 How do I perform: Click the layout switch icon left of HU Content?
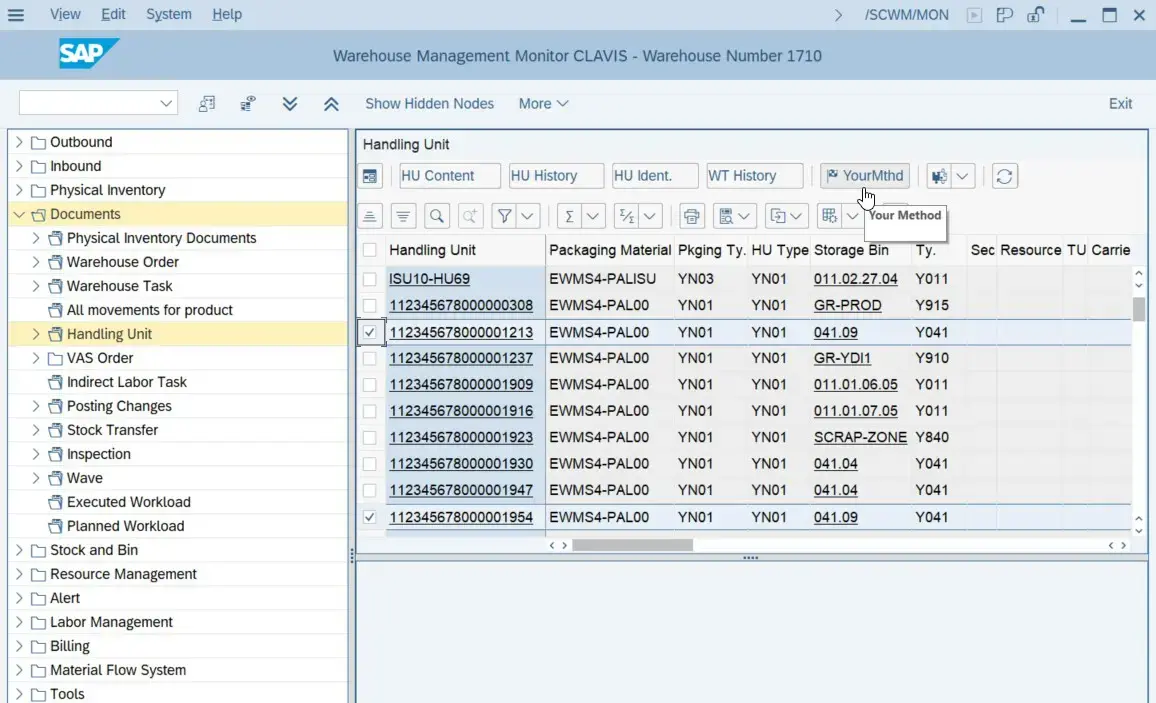coord(370,176)
